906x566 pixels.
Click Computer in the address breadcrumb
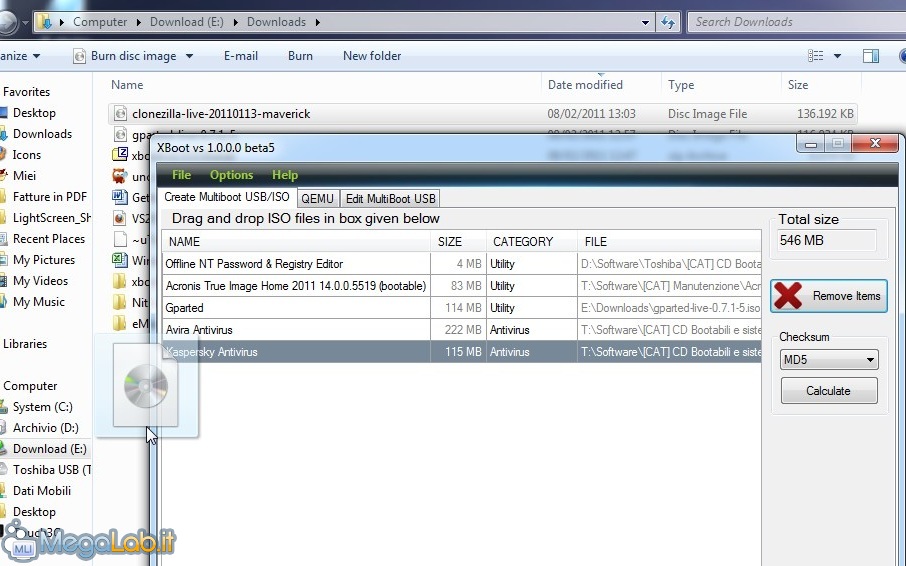99,22
